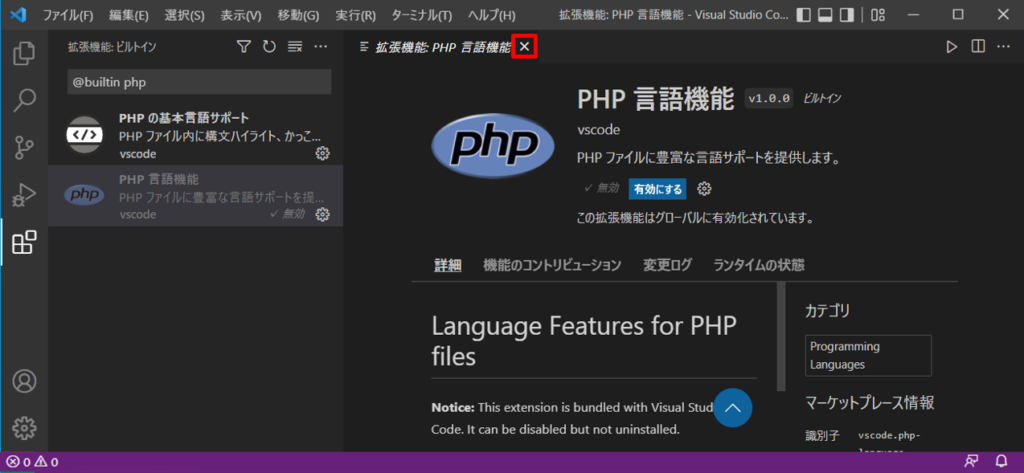Open Customize Layout icon in title bar

click(x=878, y=14)
